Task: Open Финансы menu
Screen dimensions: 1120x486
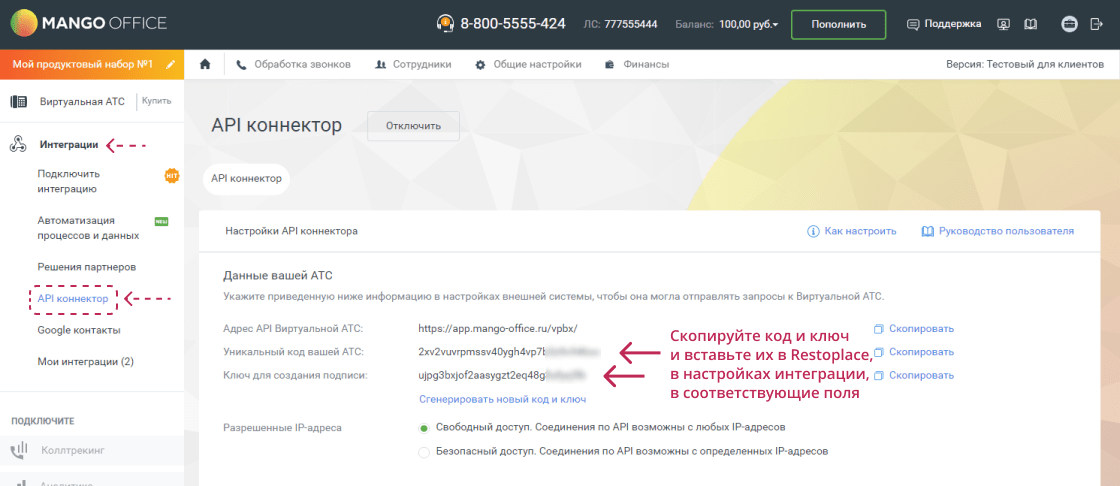Action: point(637,64)
